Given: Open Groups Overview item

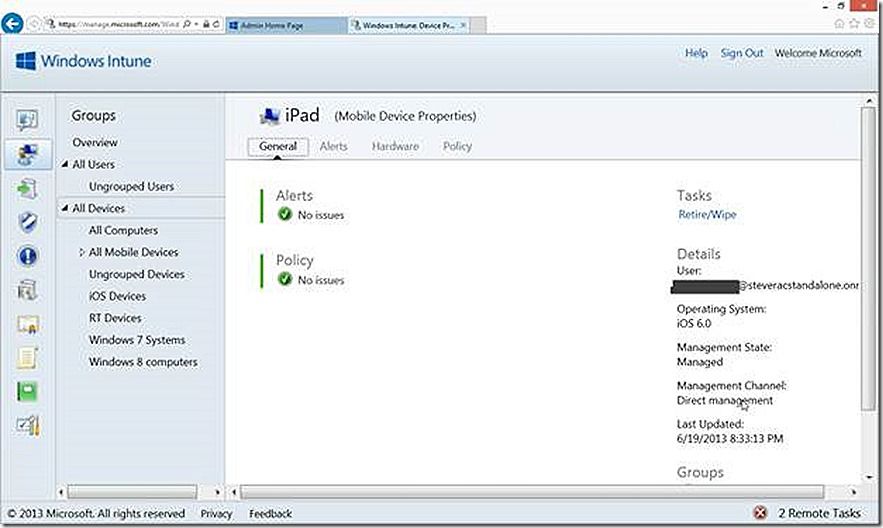Looking at the screenshot, I should click(95, 142).
